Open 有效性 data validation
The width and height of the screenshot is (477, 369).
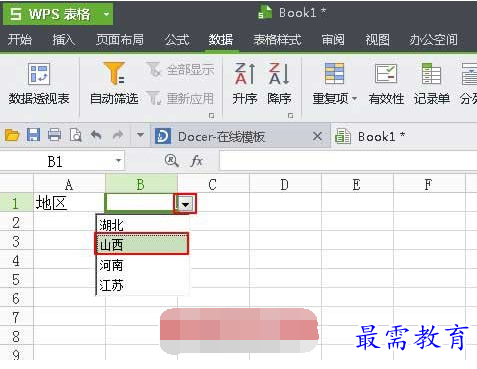click(x=386, y=84)
